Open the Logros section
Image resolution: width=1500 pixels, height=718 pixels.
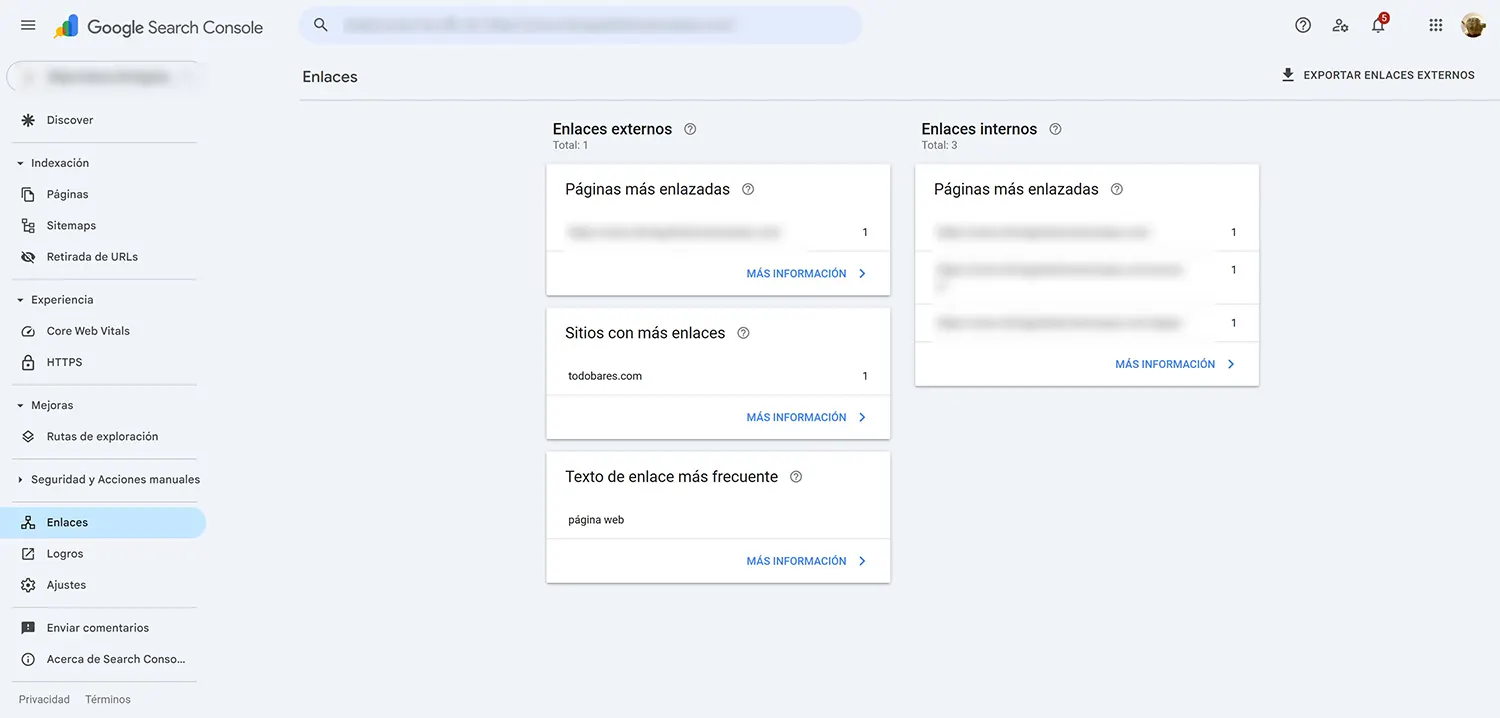65,553
